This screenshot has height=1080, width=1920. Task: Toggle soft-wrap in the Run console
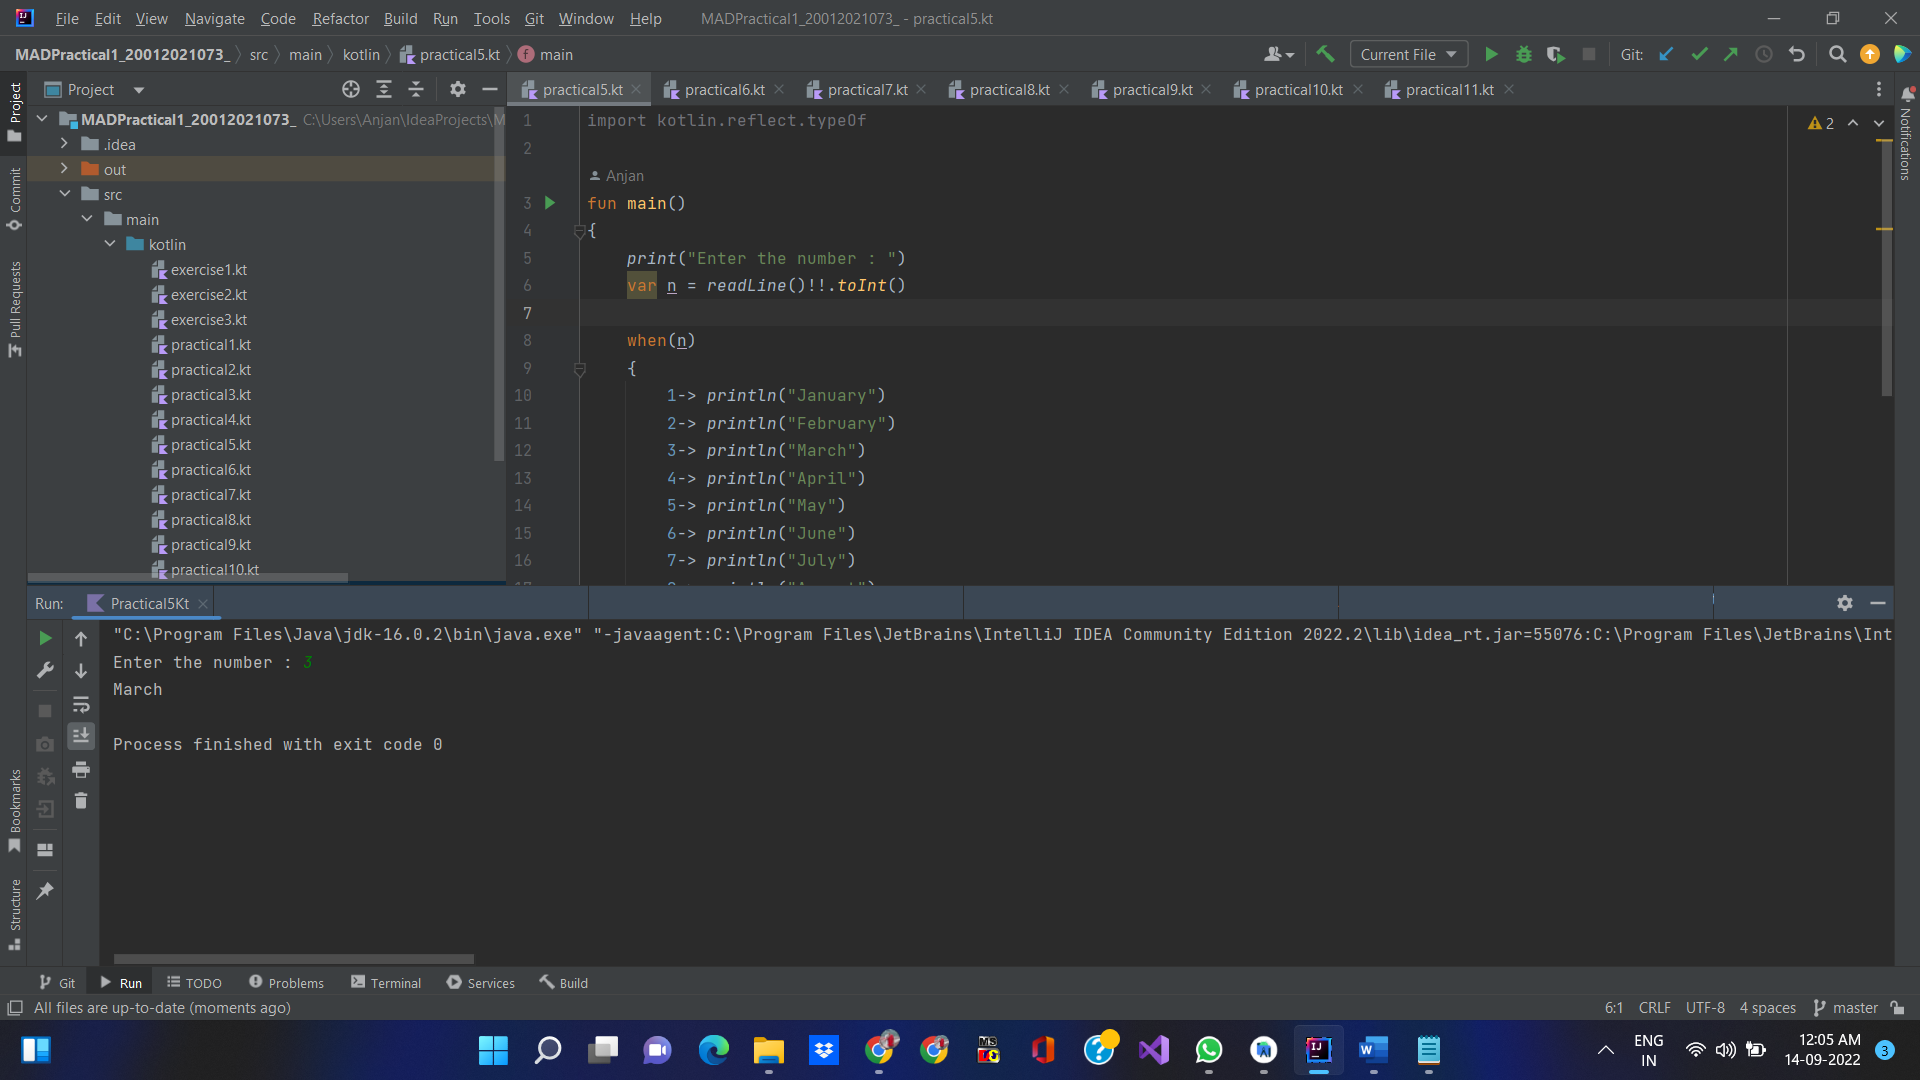[x=81, y=705]
